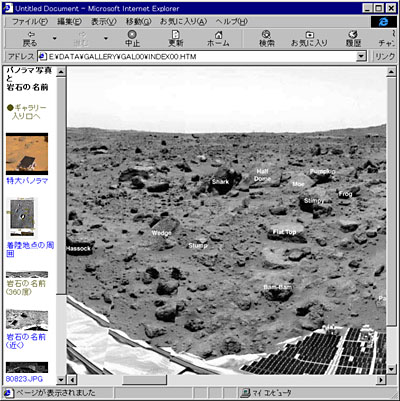
Task: Click the landing site surroundings thumbnail
Action: click(x=22, y=217)
